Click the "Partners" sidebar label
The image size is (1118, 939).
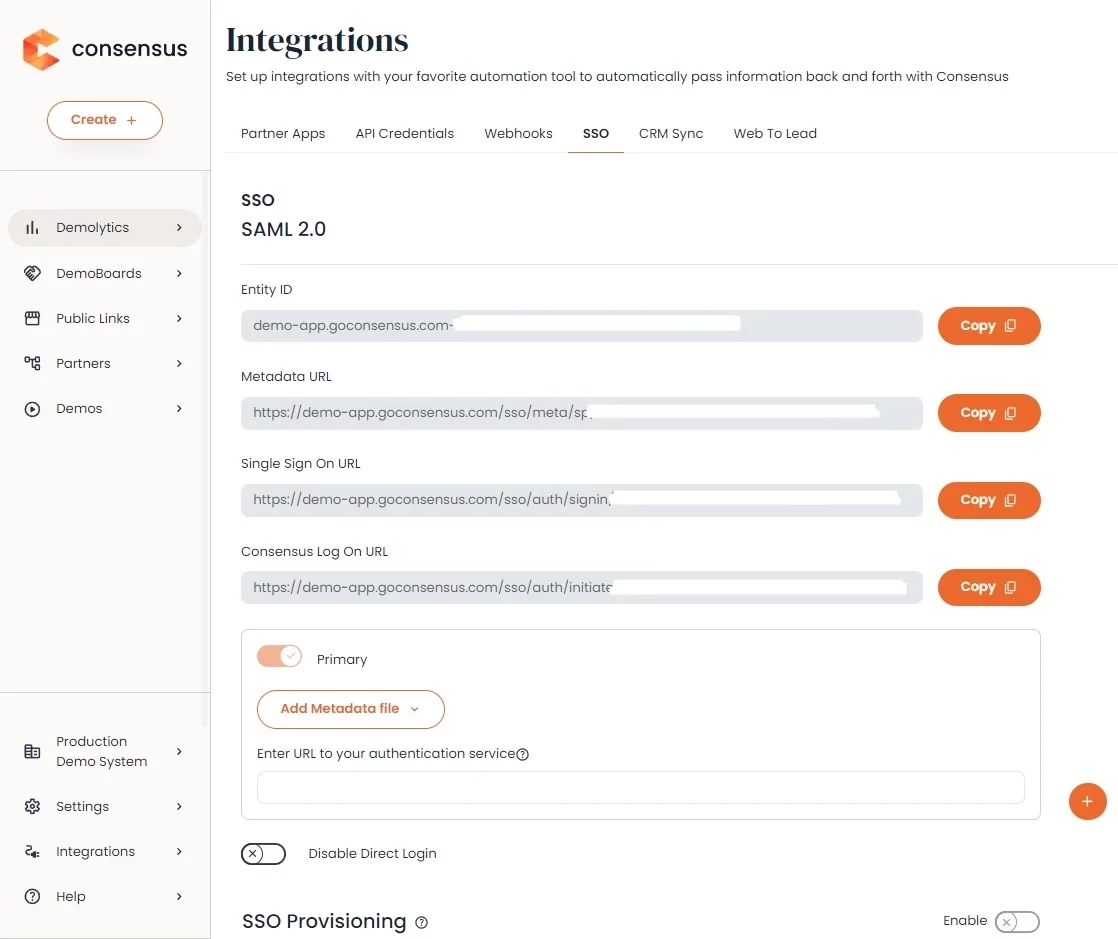(83, 363)
